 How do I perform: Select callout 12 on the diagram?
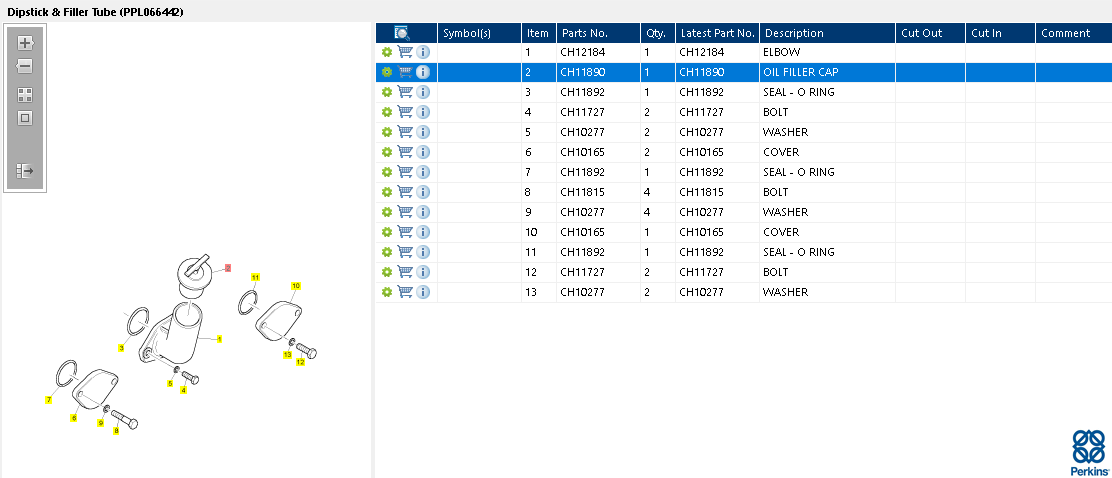click(x=301, y=362)
